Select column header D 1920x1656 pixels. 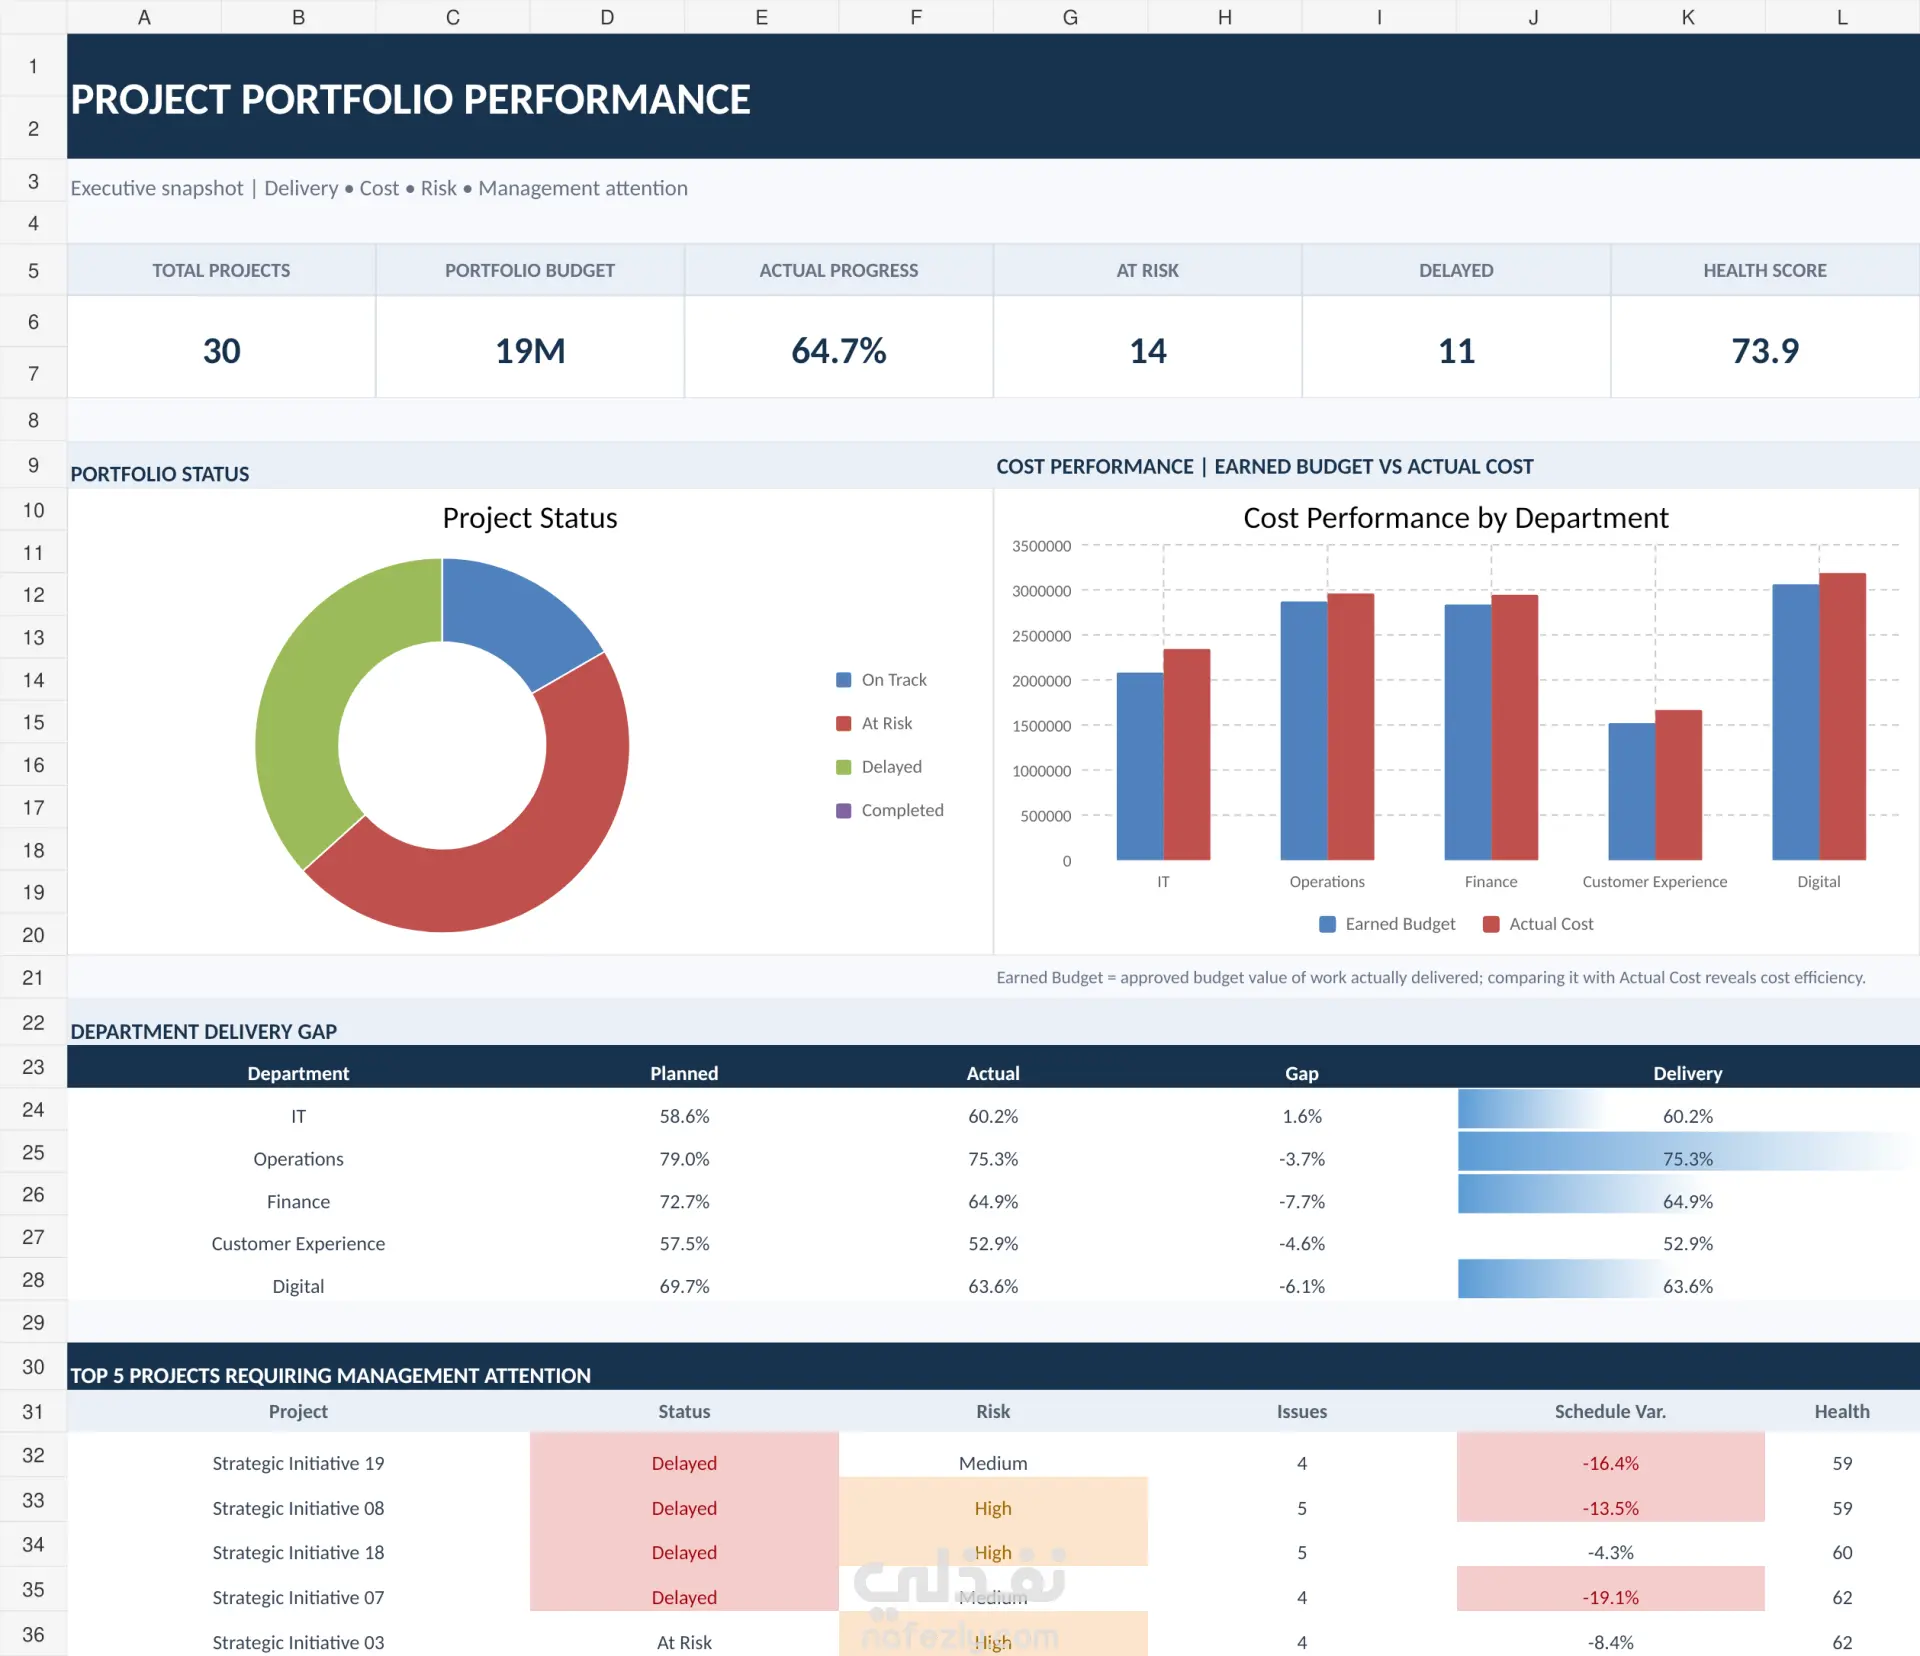point(607,17)
